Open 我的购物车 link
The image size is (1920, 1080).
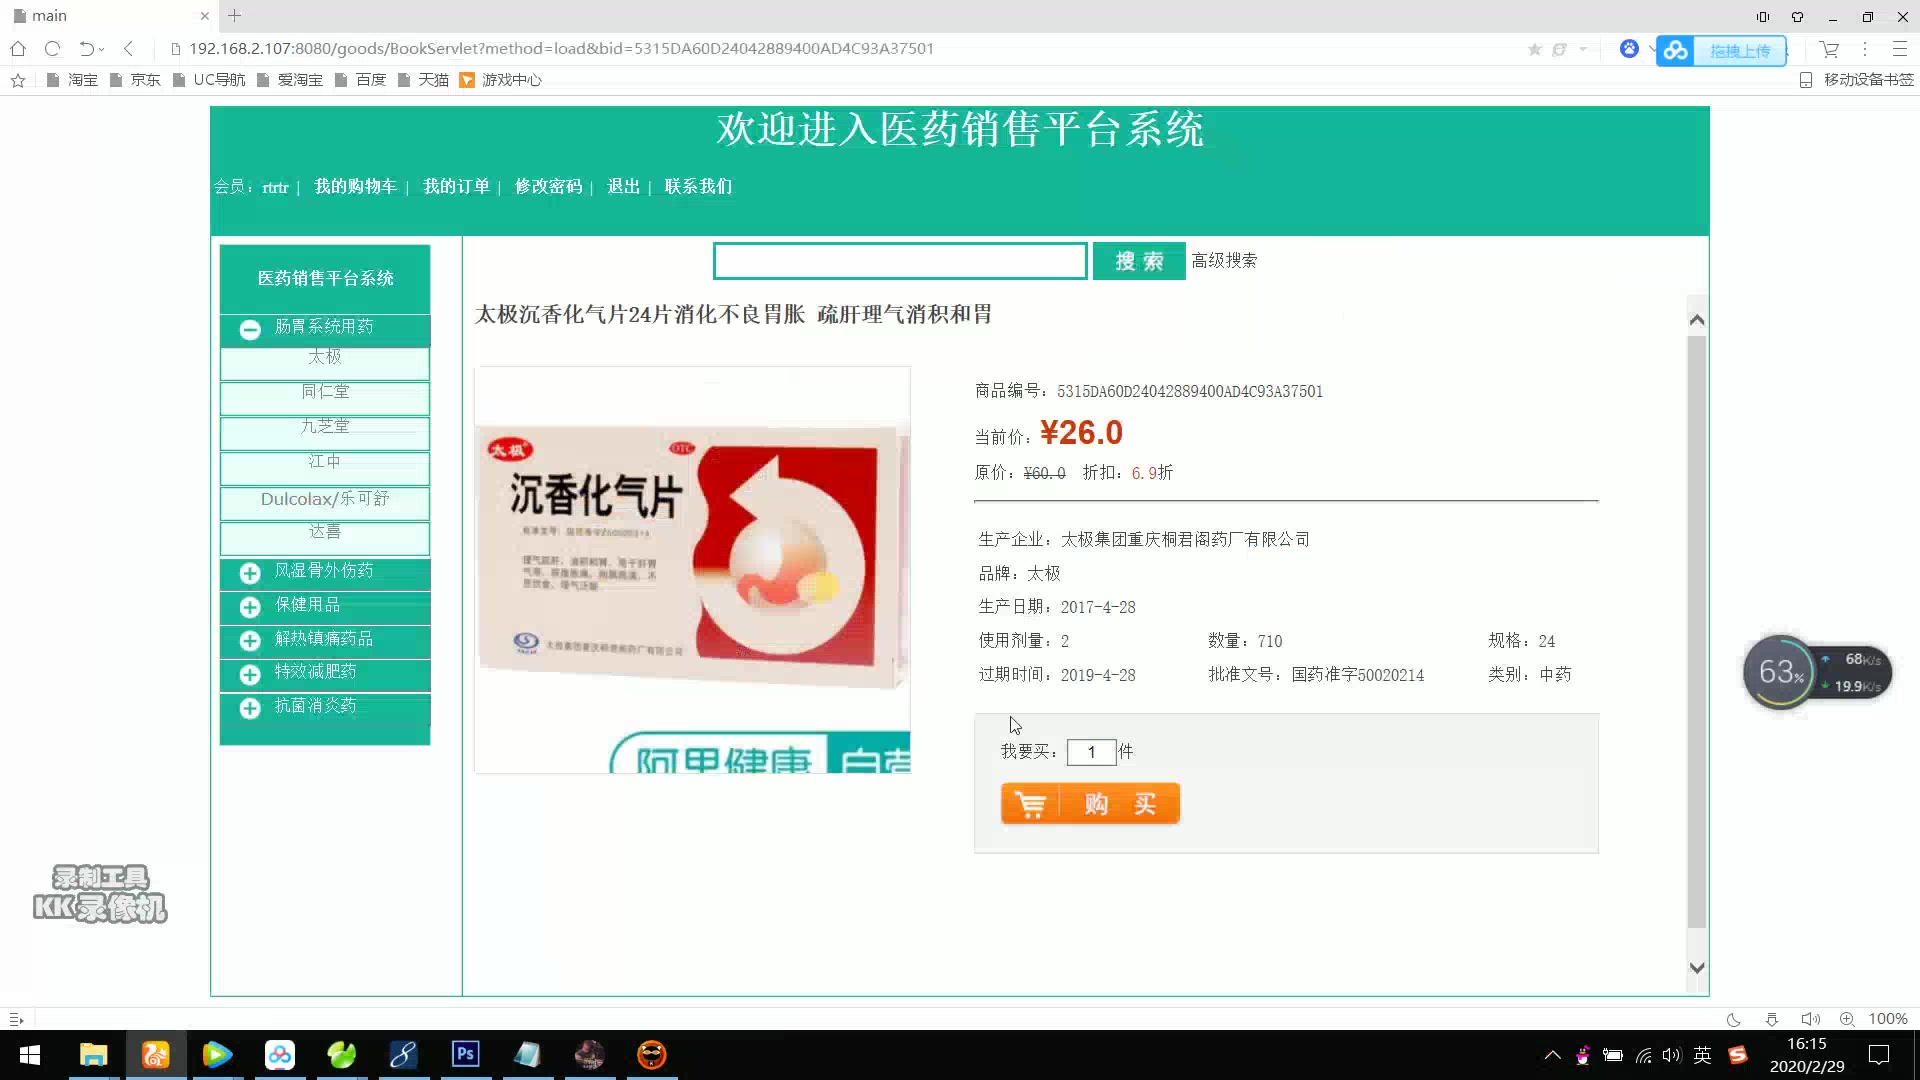point(355,186)
